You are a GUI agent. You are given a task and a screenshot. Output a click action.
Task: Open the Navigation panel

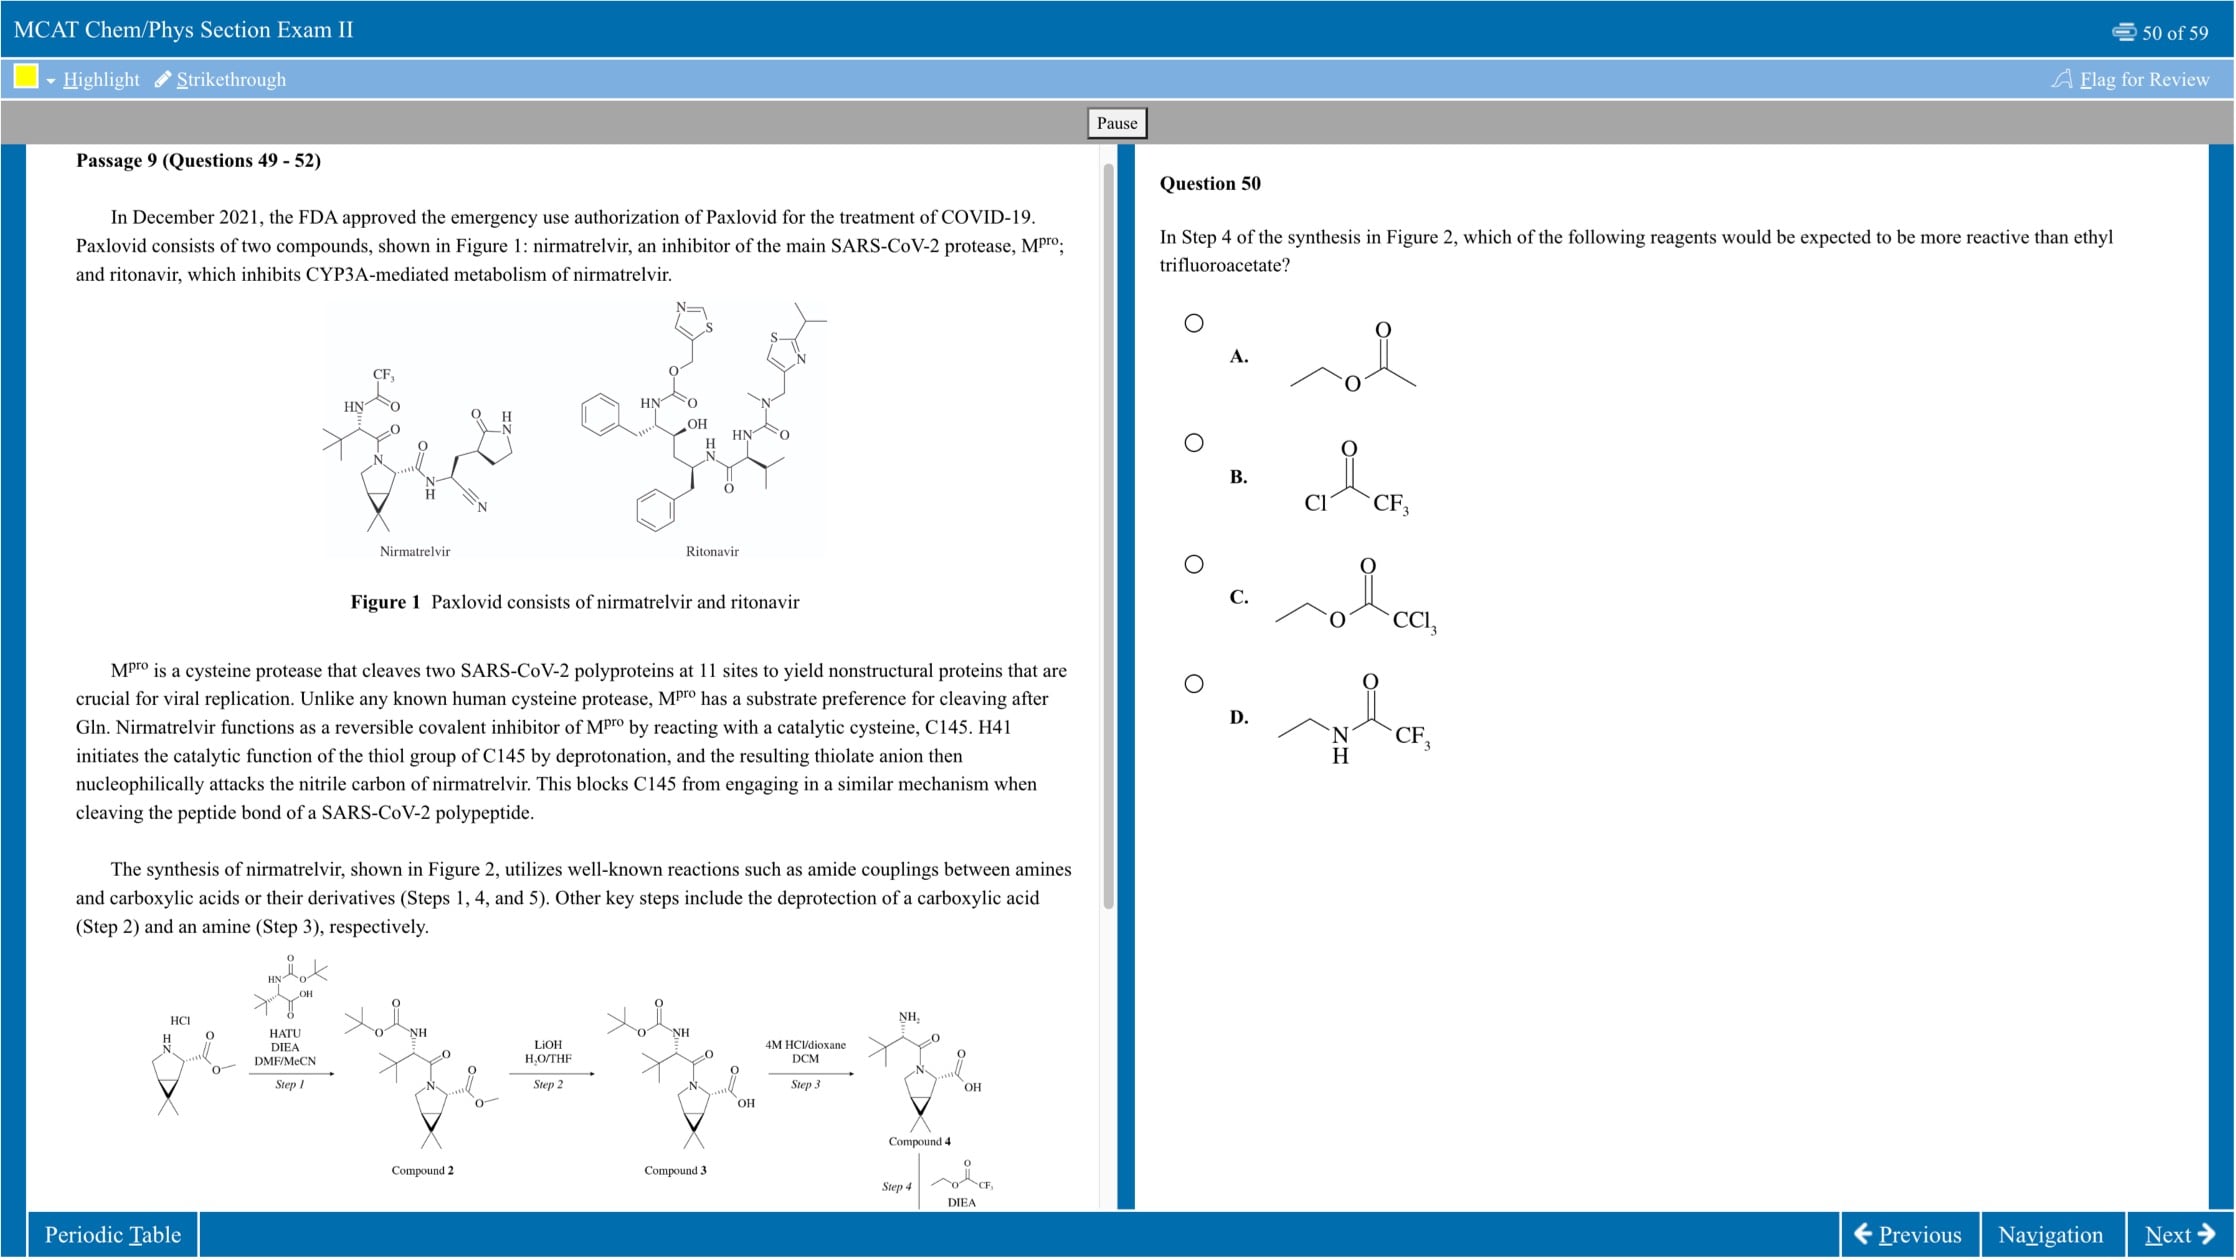pyautogui.click(x=2051, y=1234)
